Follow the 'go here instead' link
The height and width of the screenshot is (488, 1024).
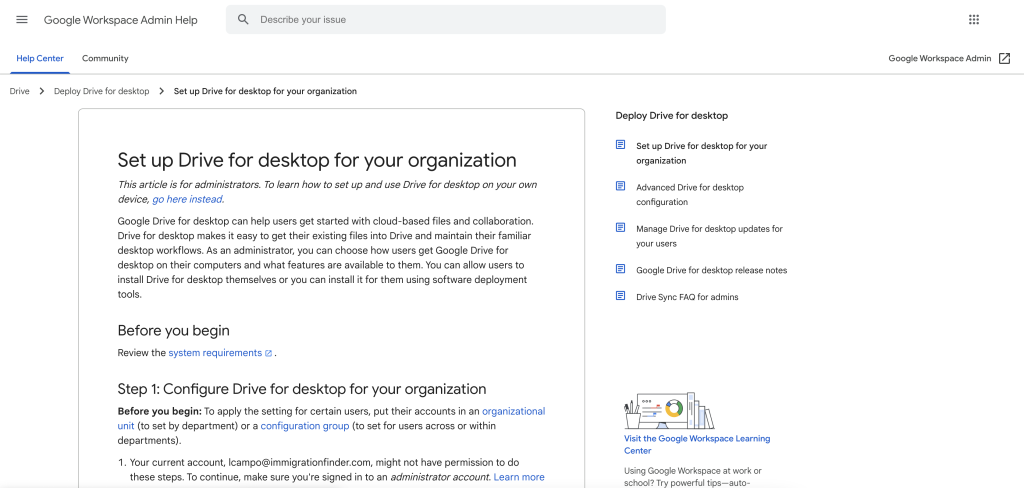[x=187, y=200]
